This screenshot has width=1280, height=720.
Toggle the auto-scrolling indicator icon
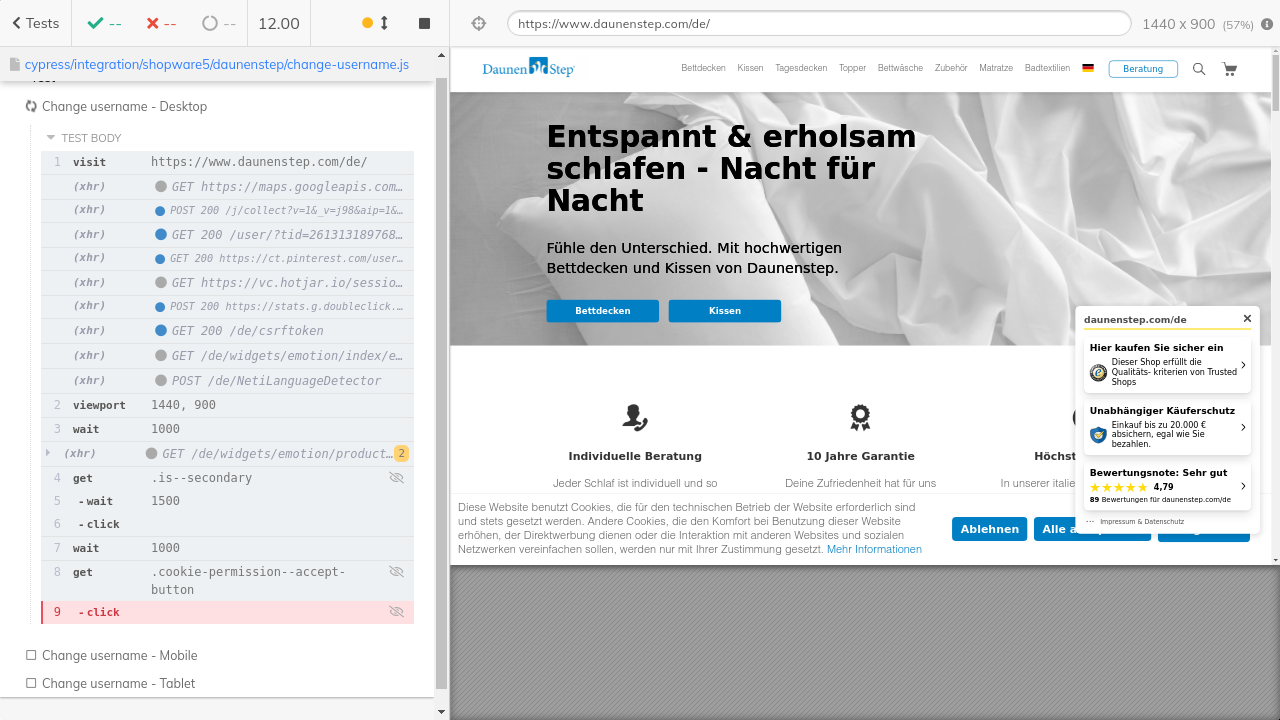click(376, 23)
